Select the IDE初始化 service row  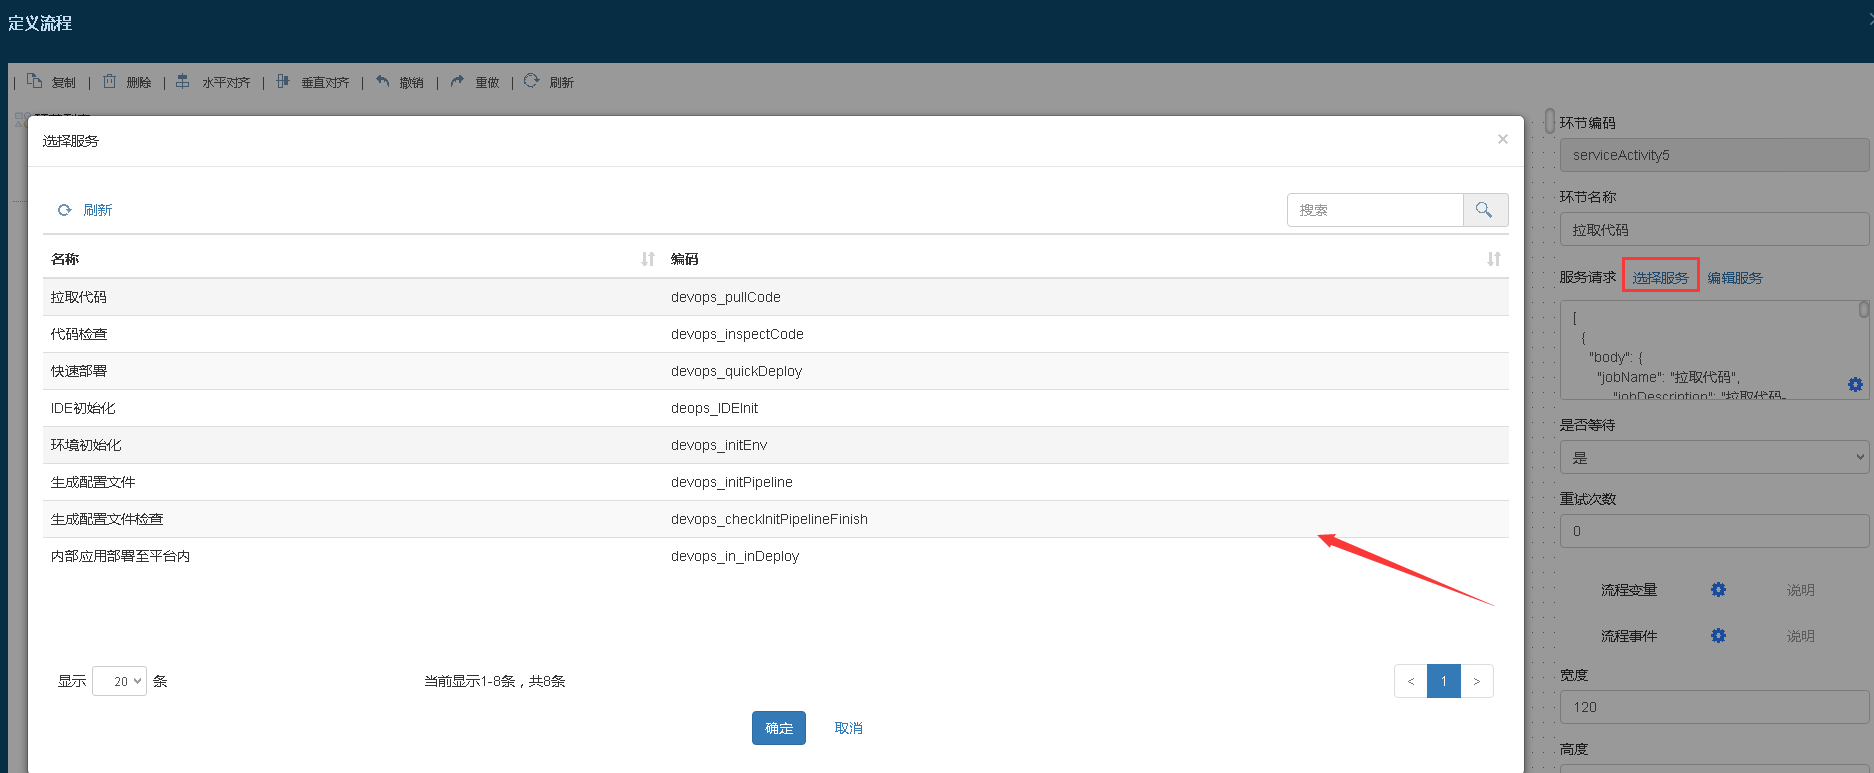click(776, 408)
